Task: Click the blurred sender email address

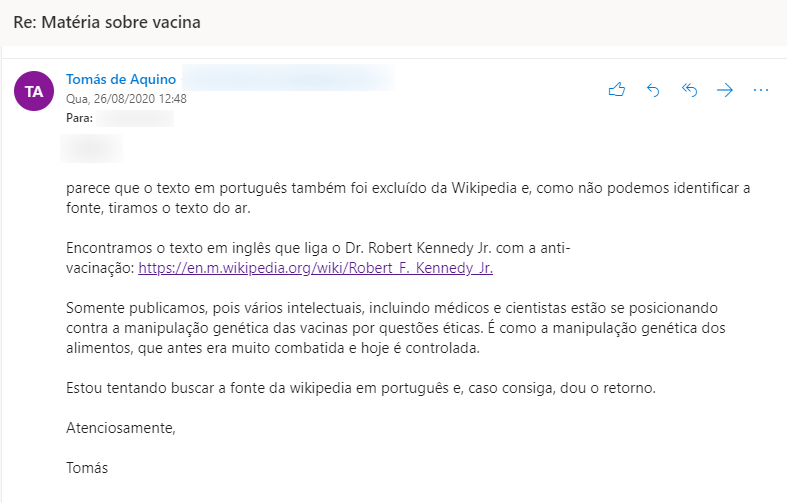Action: click(x=288, y=78)
